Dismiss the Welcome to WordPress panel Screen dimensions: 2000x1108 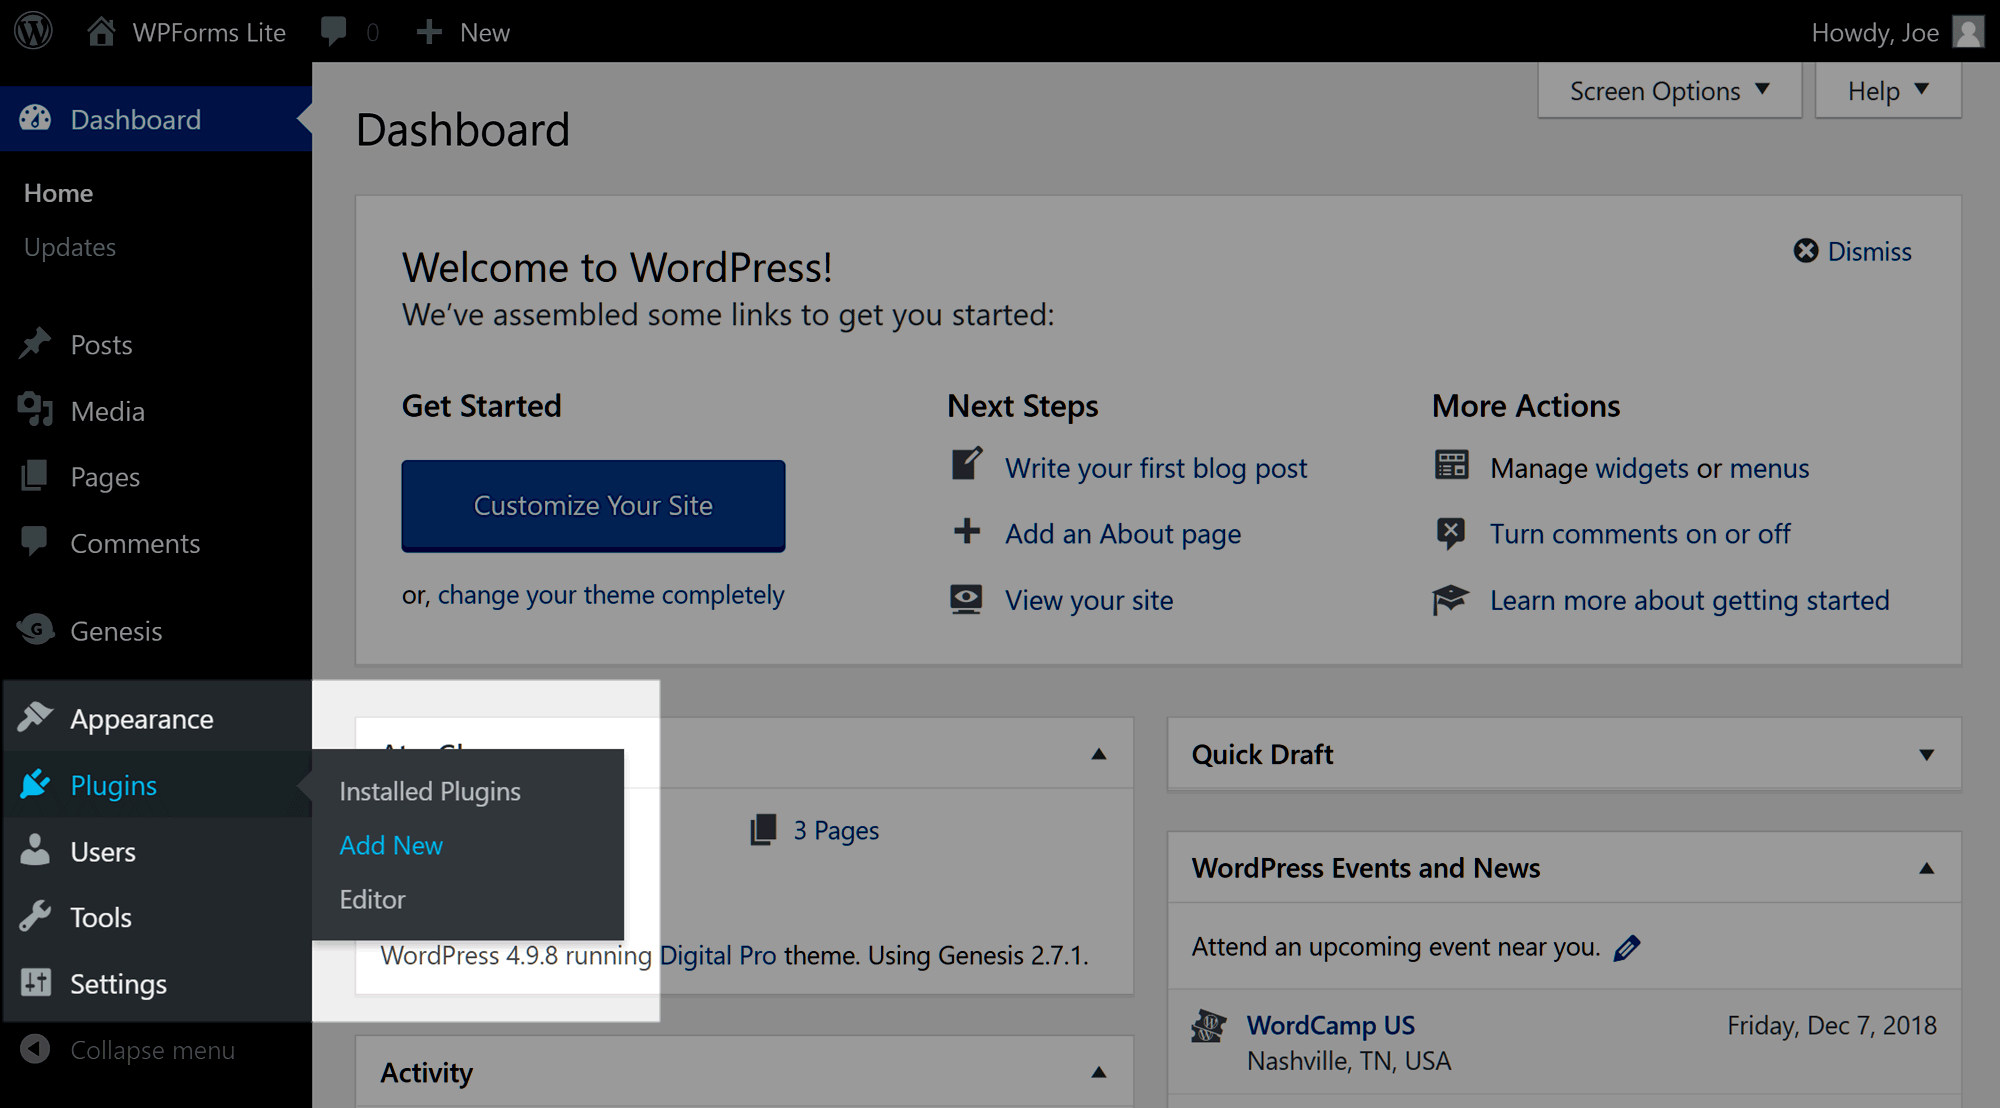coord(1850,251)
